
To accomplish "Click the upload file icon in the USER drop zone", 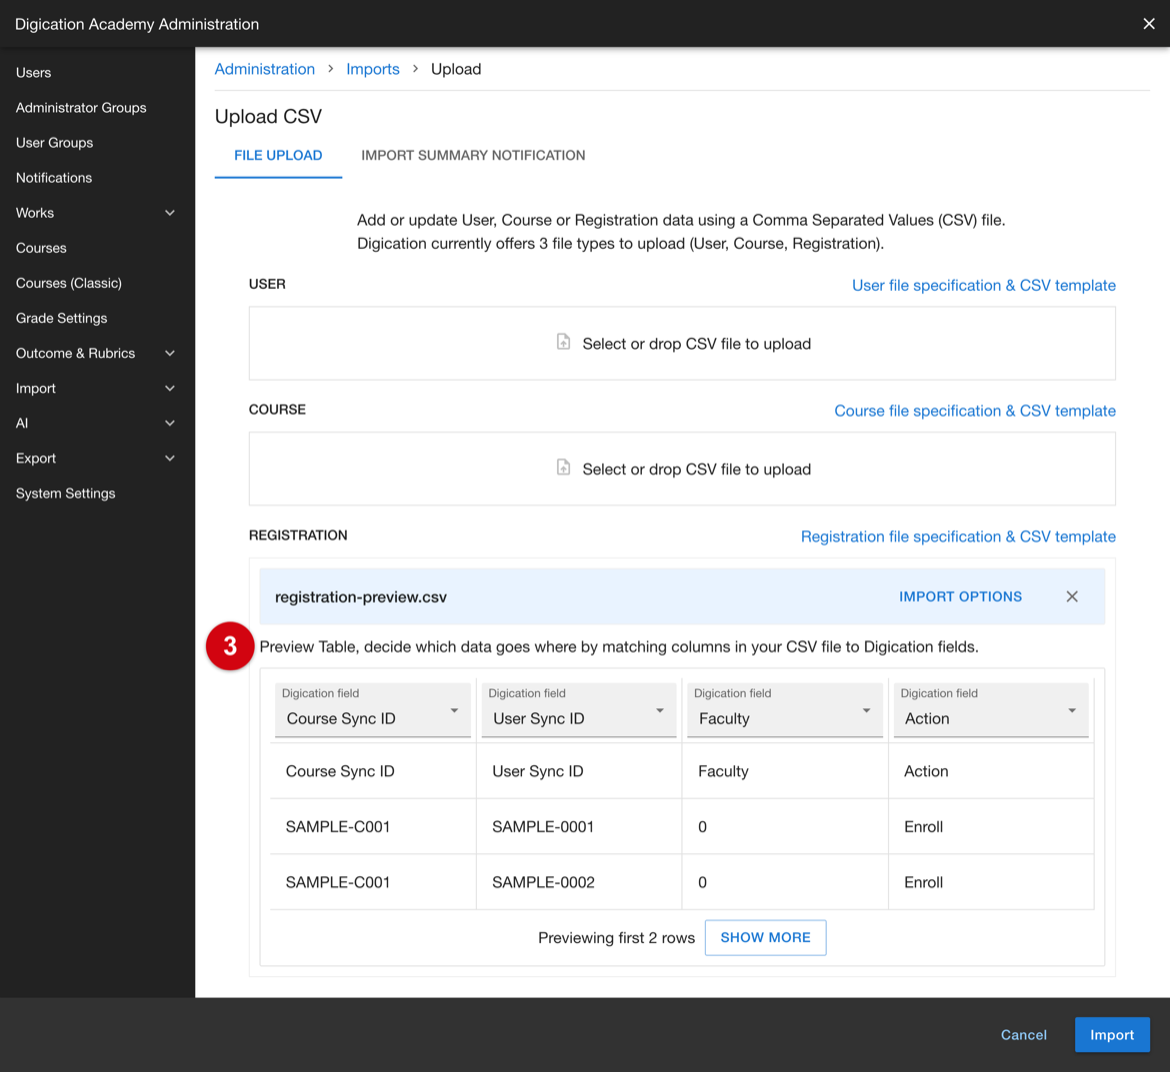I will pos(563,342).
